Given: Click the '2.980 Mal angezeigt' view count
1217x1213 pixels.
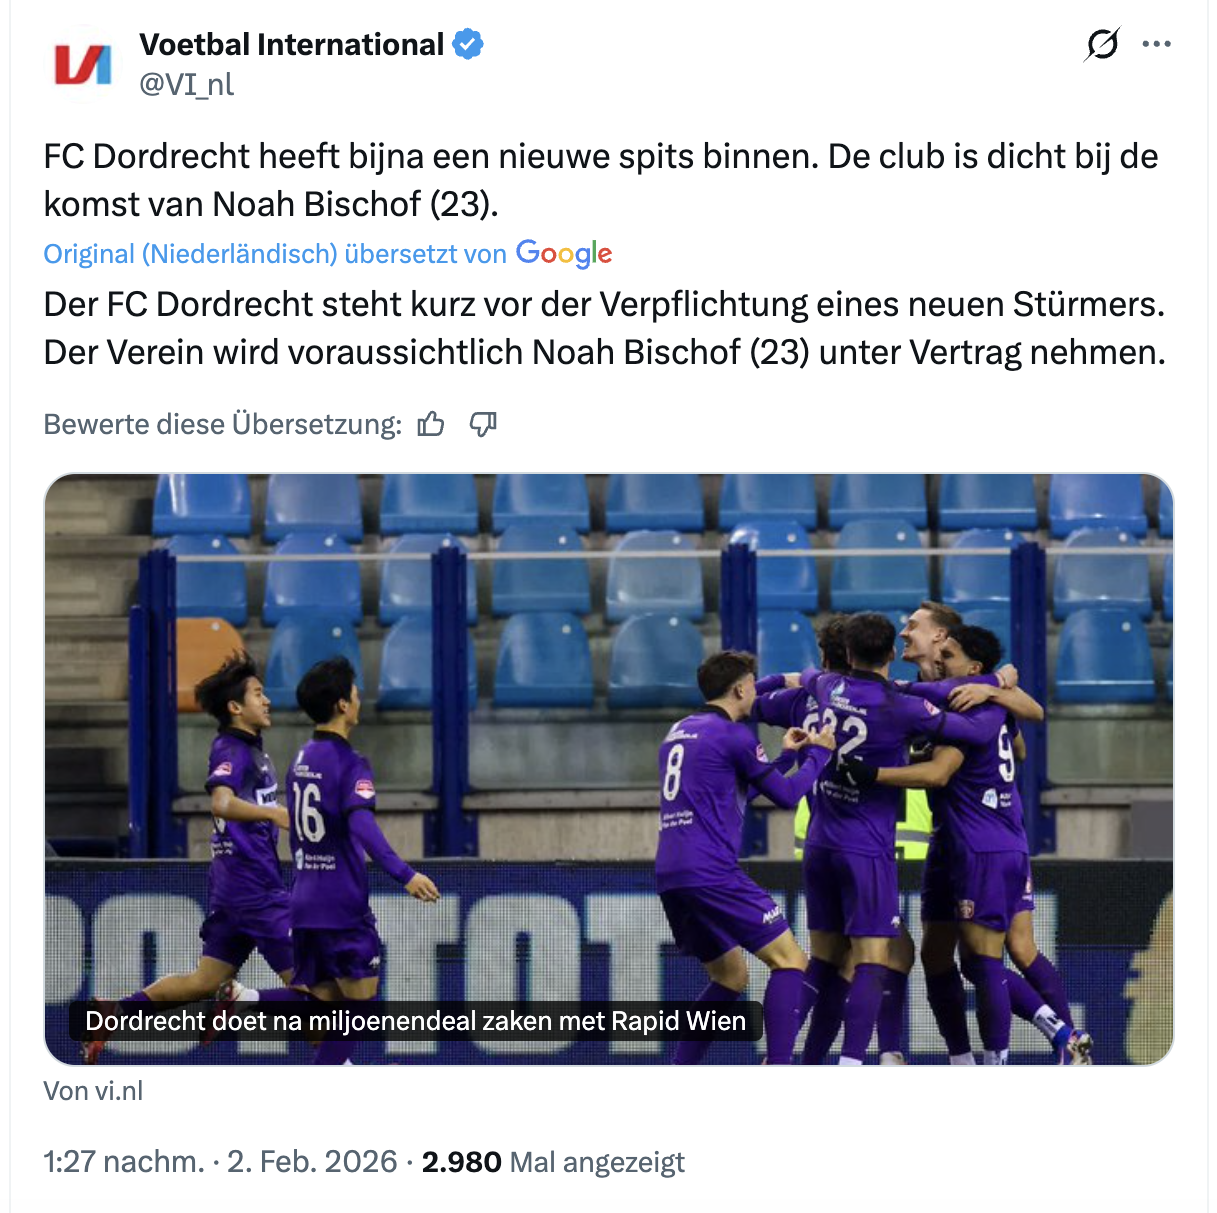Looking at the screenshot, I should point(553,1162).
